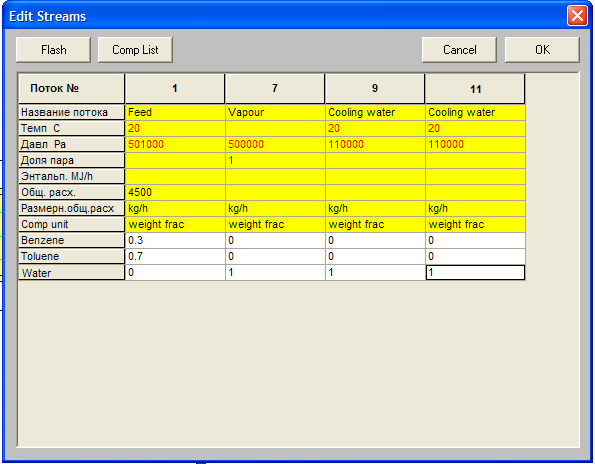The width and height of the screenshot is (595, 464).
Task: Open weight frac cell of stream 7
Action: coord(275,224)
